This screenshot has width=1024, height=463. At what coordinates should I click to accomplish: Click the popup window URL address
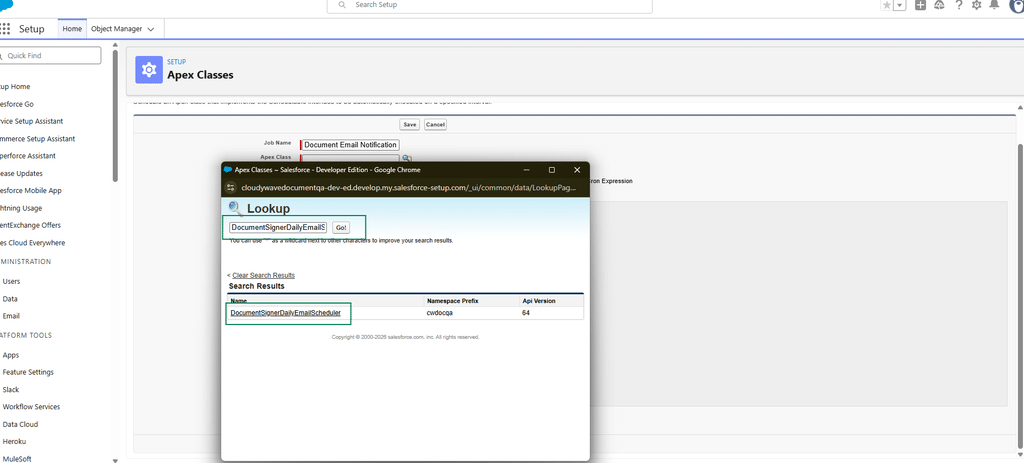point(409,187)
